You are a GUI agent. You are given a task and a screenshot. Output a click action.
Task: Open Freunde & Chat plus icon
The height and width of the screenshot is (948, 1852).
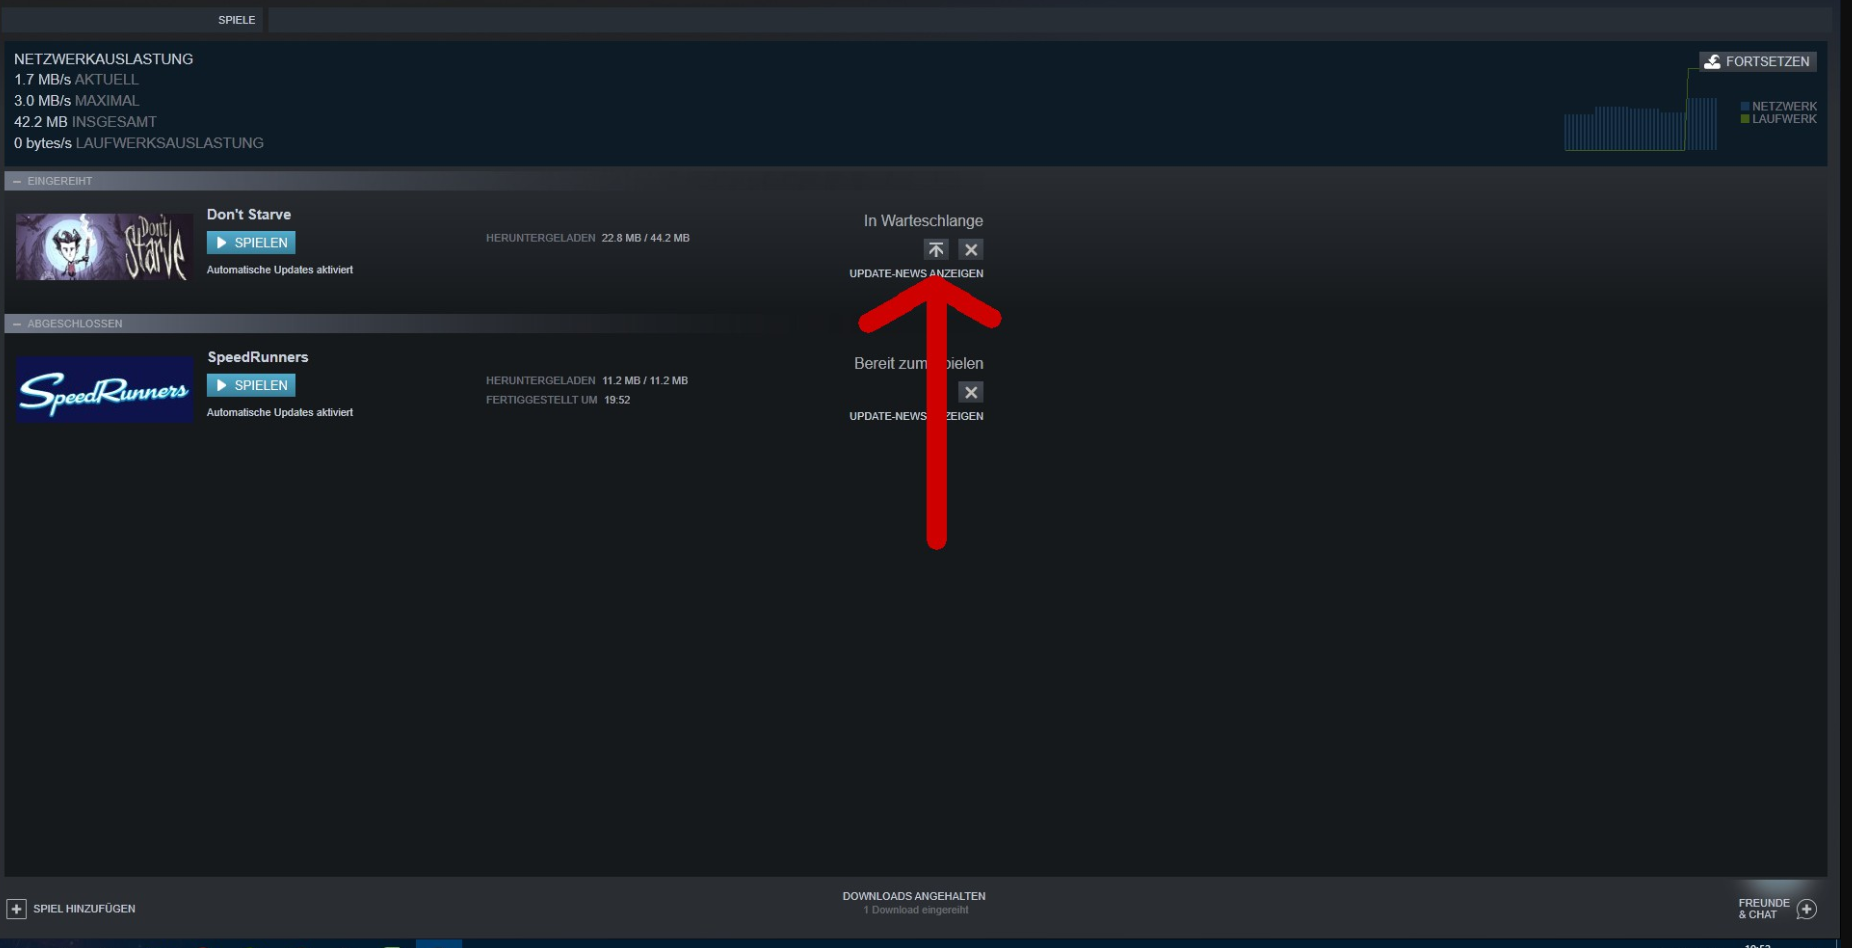(1807, 909)
